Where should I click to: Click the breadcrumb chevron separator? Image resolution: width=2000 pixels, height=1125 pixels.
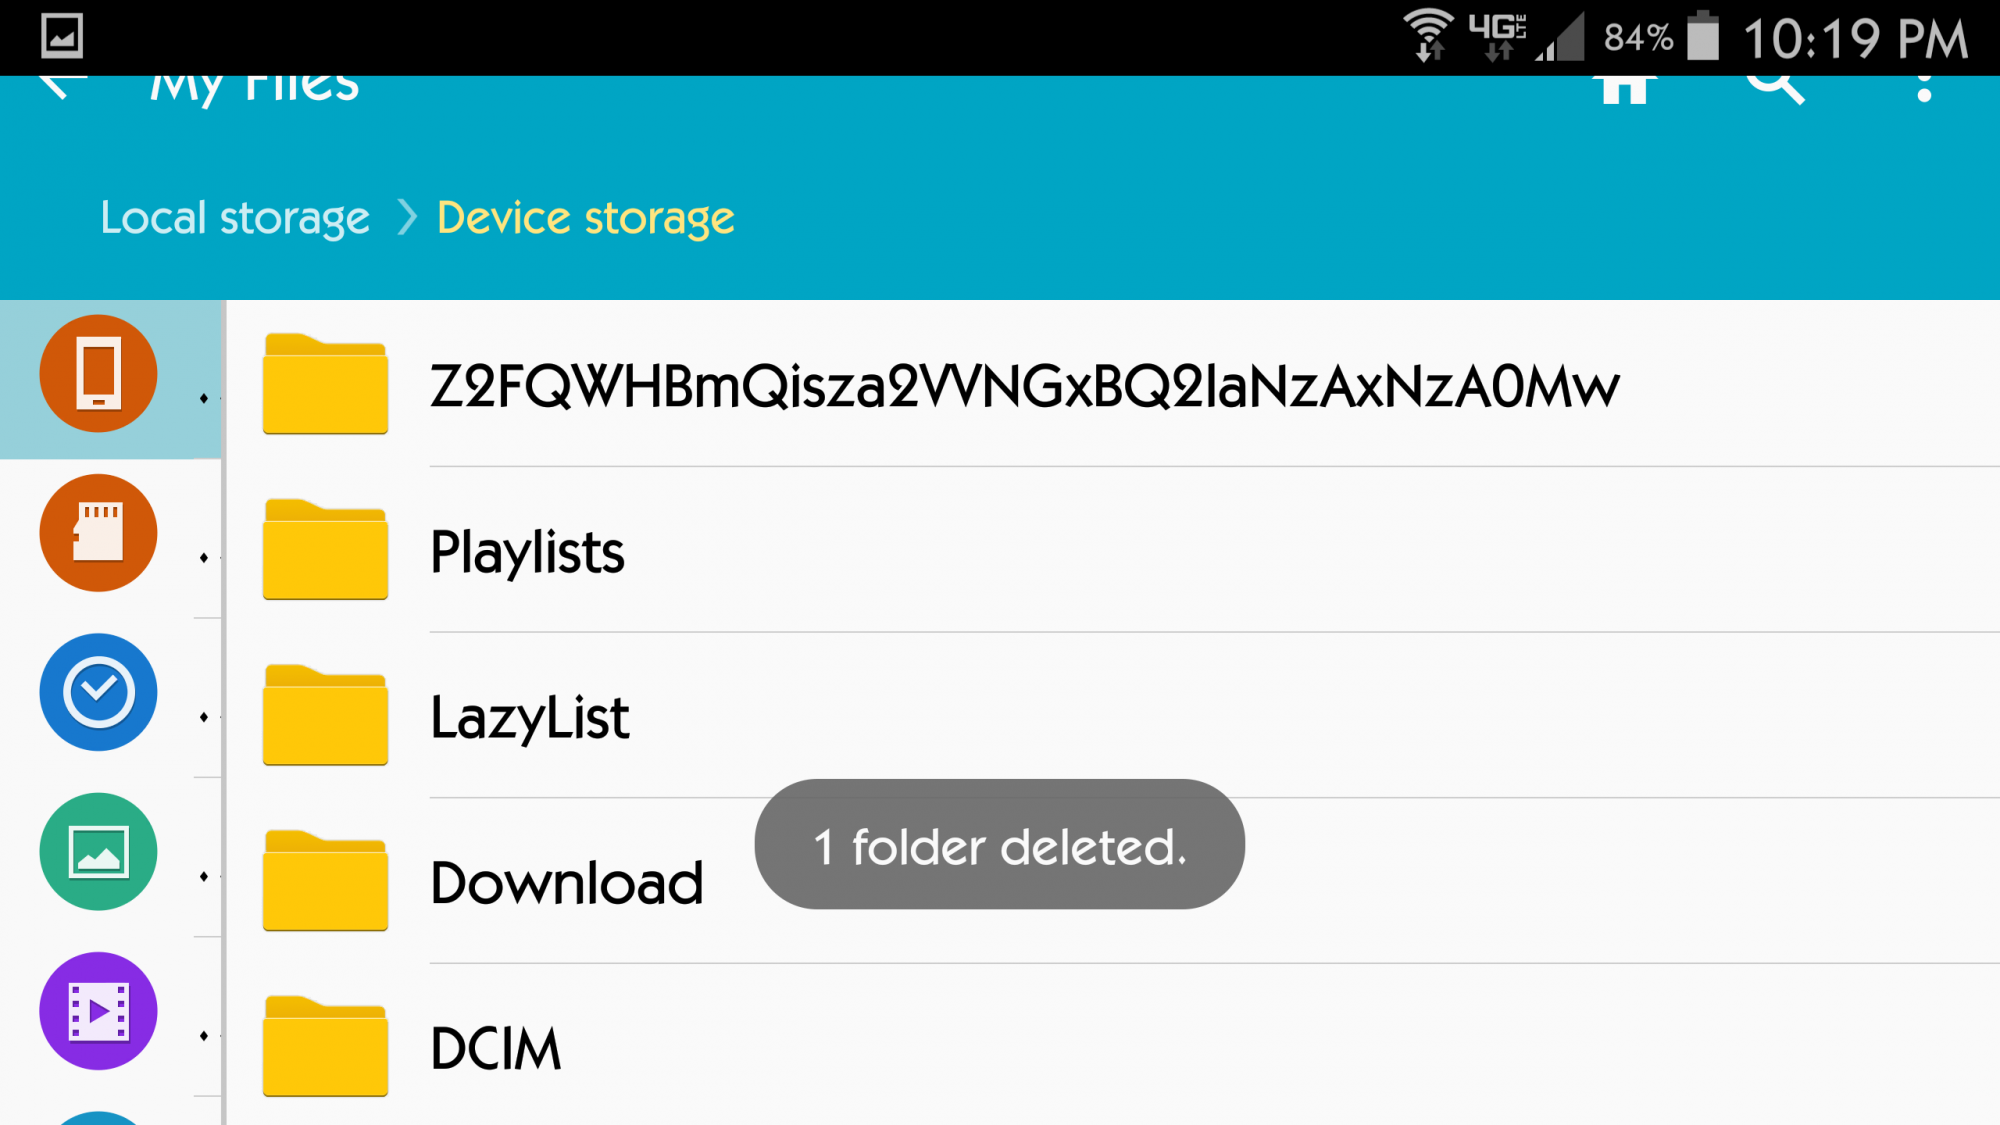[x=405, y=217]
